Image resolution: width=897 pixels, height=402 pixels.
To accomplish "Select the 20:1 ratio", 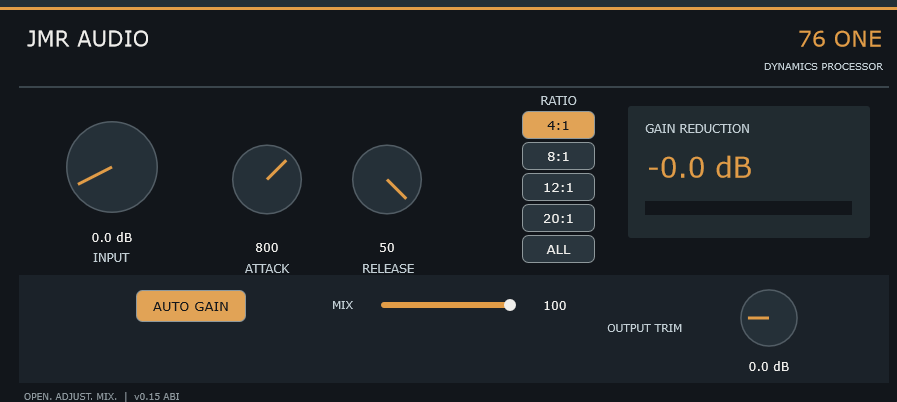I will click(558, 218).
